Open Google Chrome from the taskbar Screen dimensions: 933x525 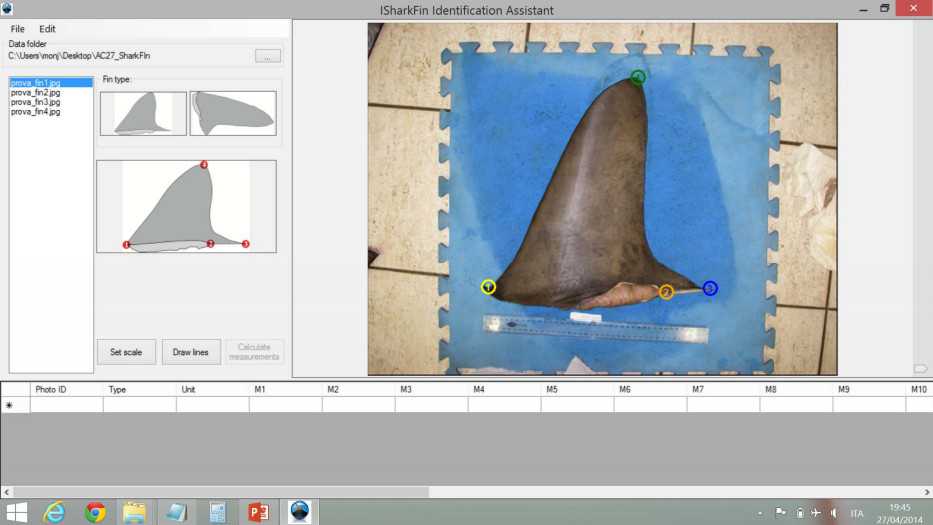pyautogui.click(x=95, y=512)
